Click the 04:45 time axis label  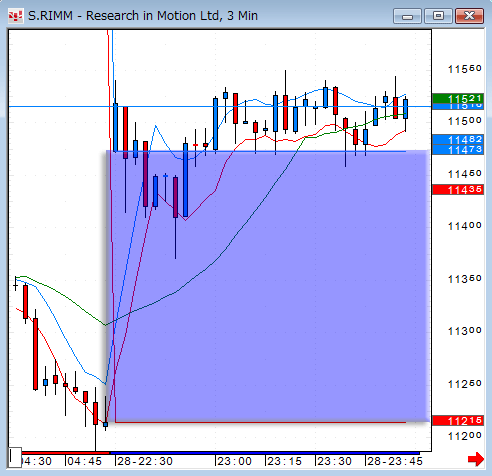85,461
